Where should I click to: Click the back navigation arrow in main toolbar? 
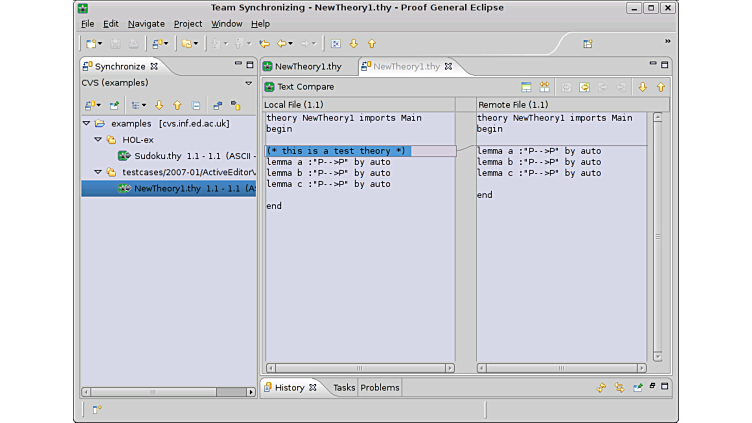tap(285, 44)
